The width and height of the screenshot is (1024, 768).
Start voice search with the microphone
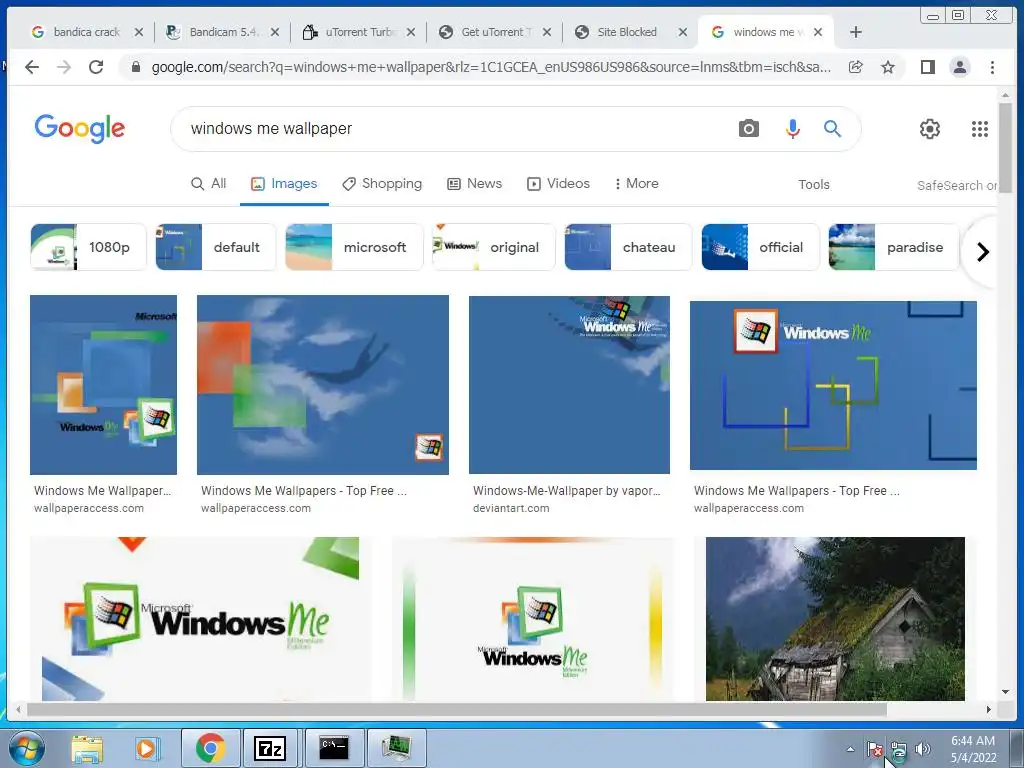[792, 129]
